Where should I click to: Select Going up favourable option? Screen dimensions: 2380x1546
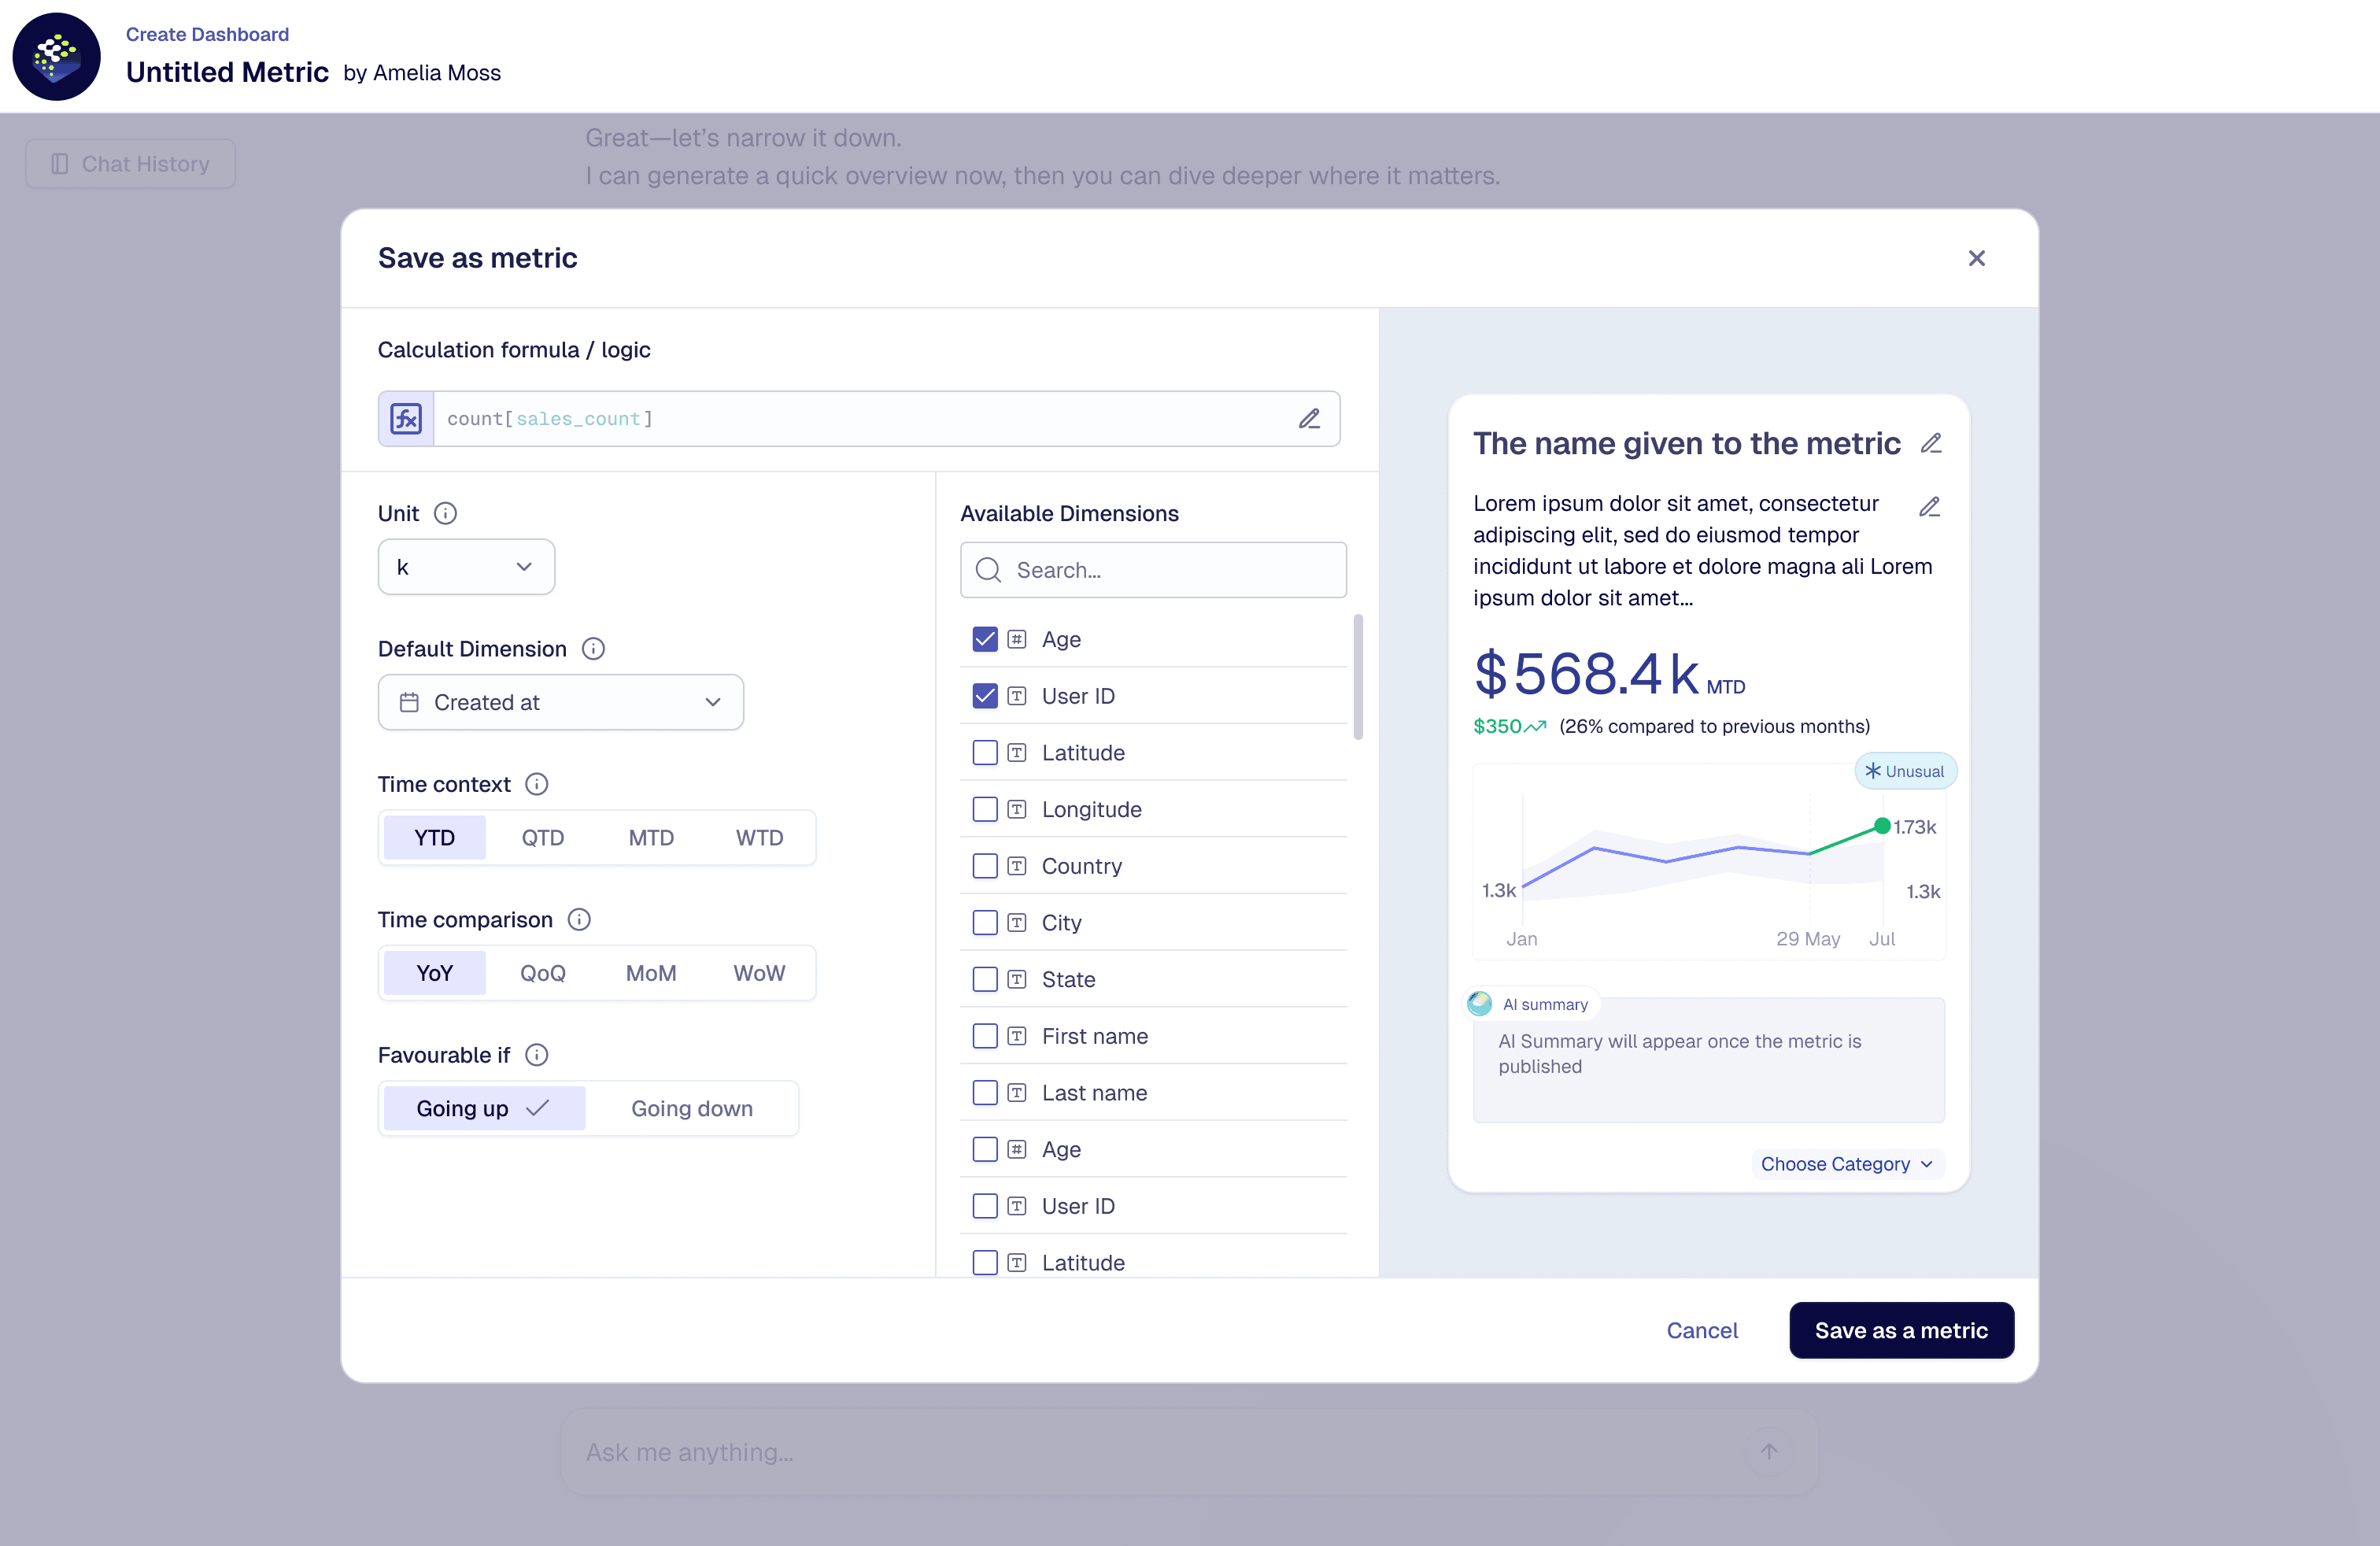coord(484,1108)
